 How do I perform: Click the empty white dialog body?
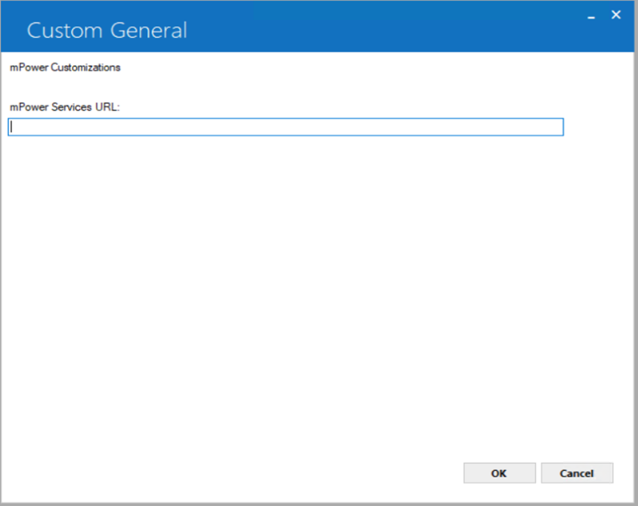[317, 293]
